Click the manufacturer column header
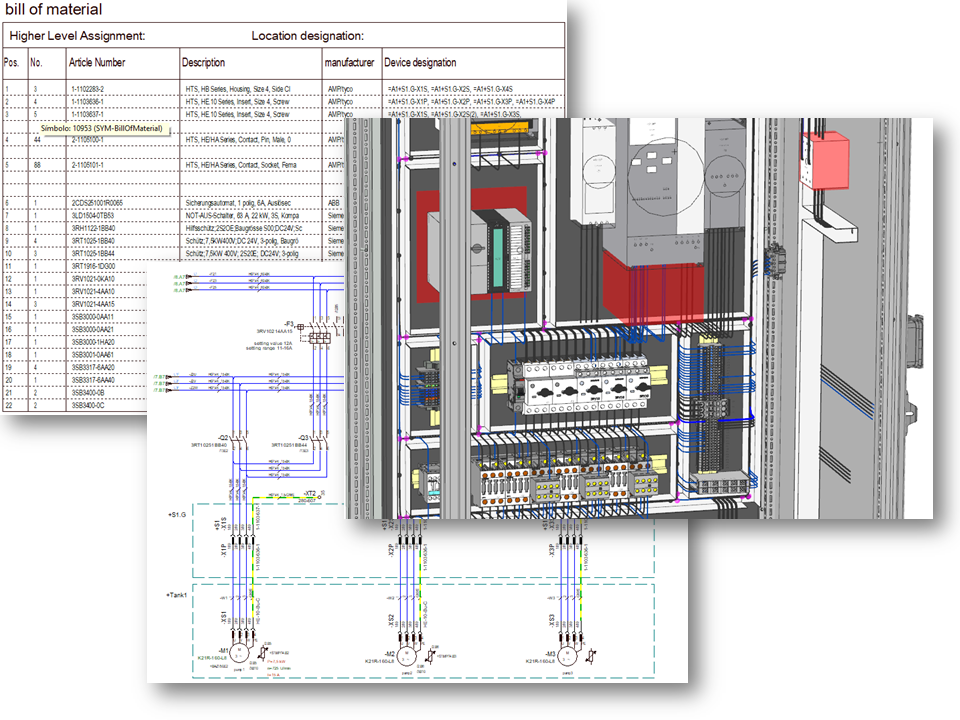This screenshot has width=960, height=720. tap(349, 62)
